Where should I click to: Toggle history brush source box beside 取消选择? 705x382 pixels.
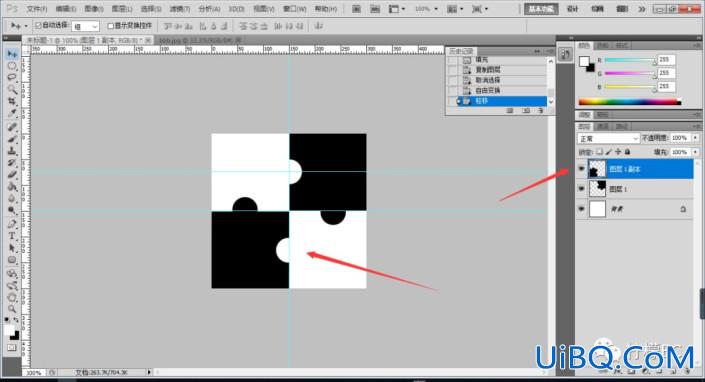(452, 80)
